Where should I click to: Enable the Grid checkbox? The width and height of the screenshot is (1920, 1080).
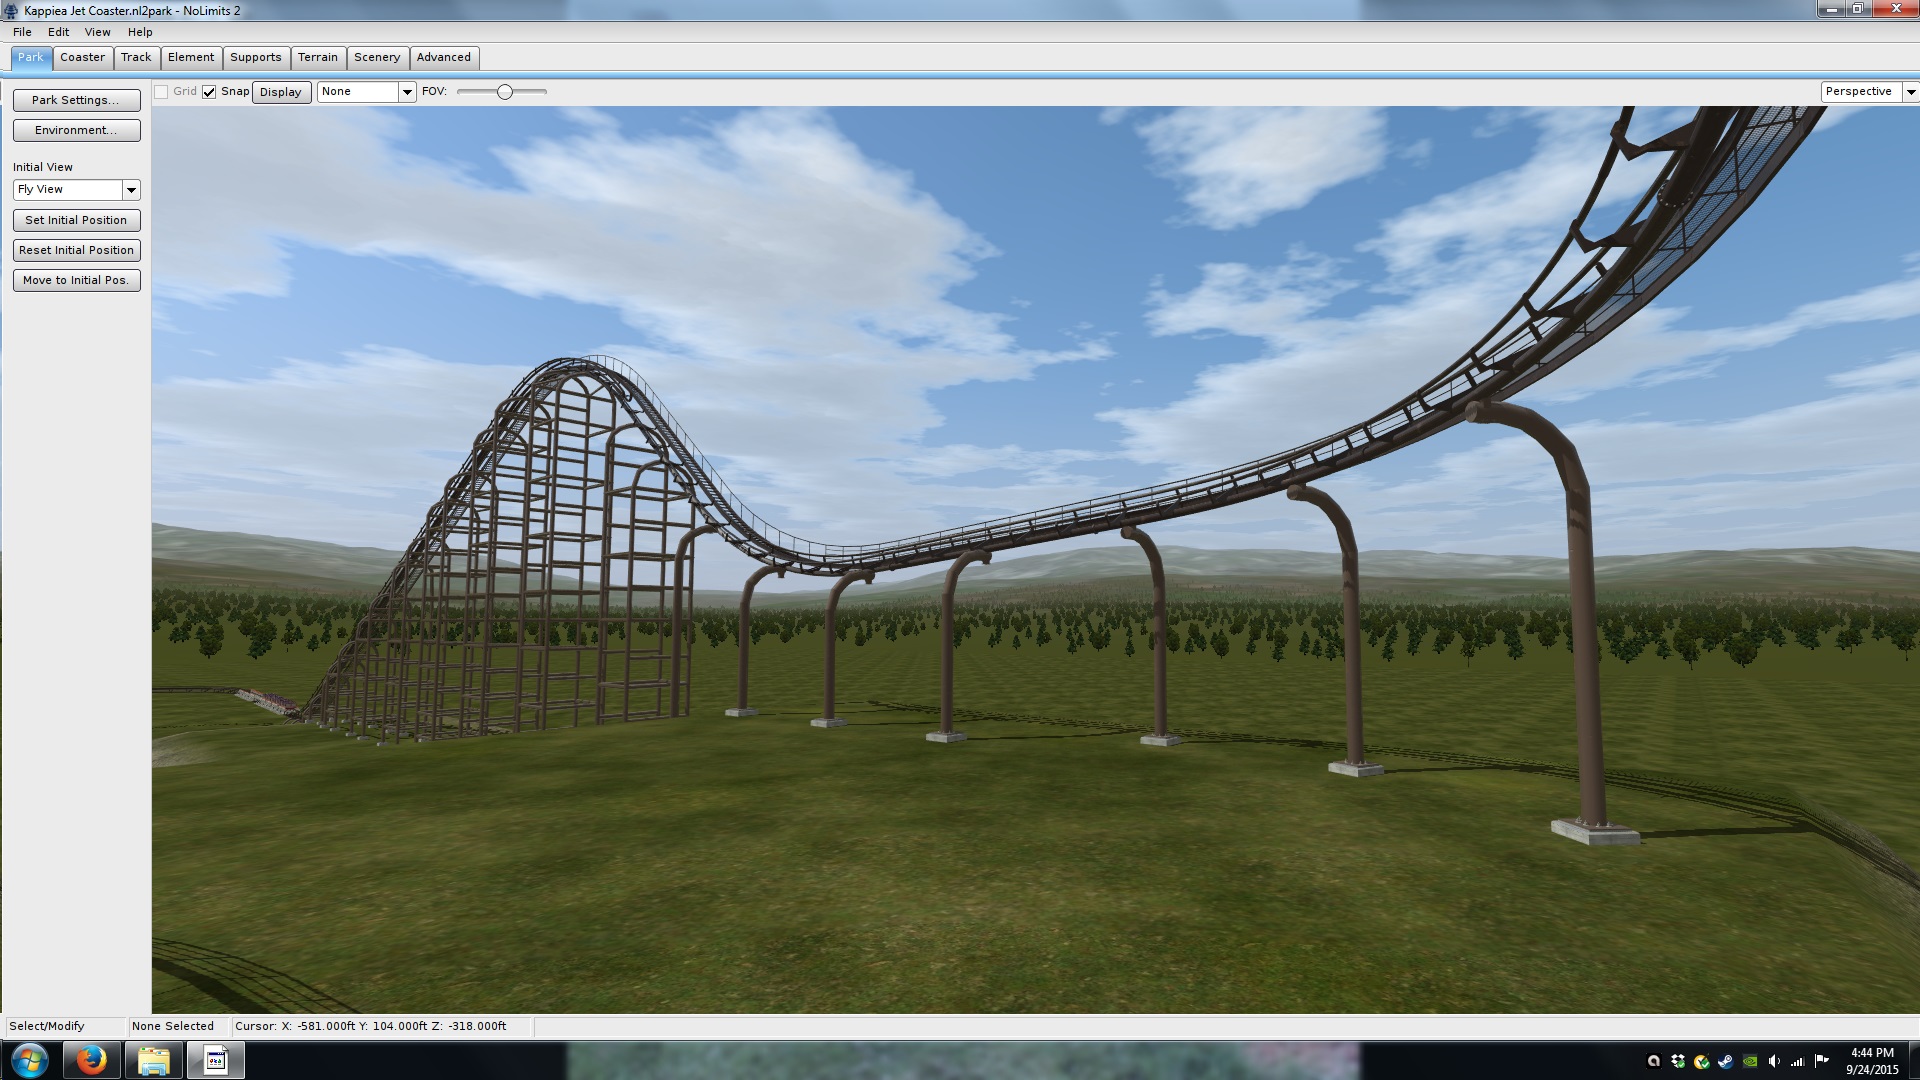tap(161, 92)
